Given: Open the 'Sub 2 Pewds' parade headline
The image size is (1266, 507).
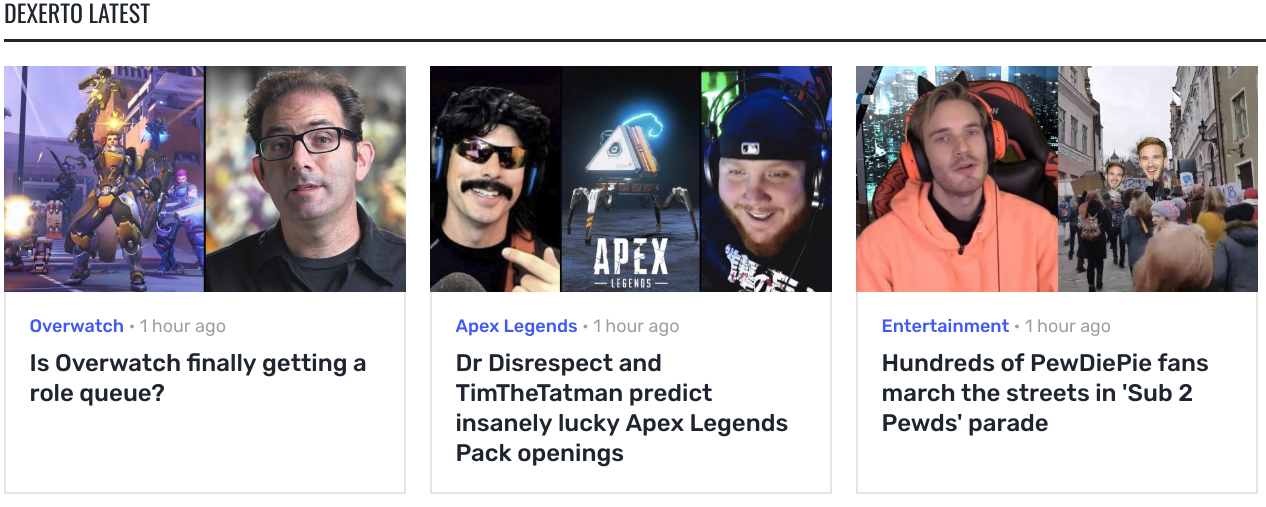Looking at the screenshot, I should 1045,393.
